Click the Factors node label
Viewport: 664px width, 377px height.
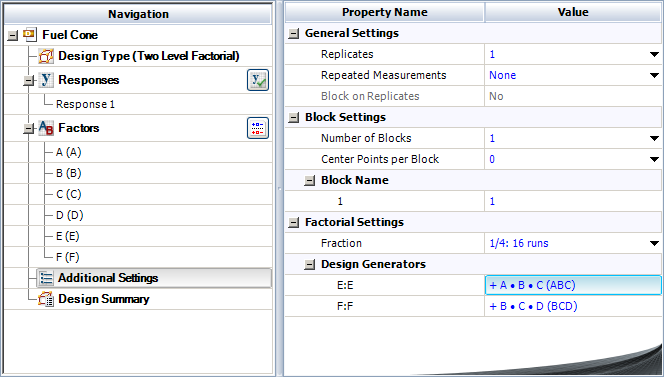(x=78, y=128)
